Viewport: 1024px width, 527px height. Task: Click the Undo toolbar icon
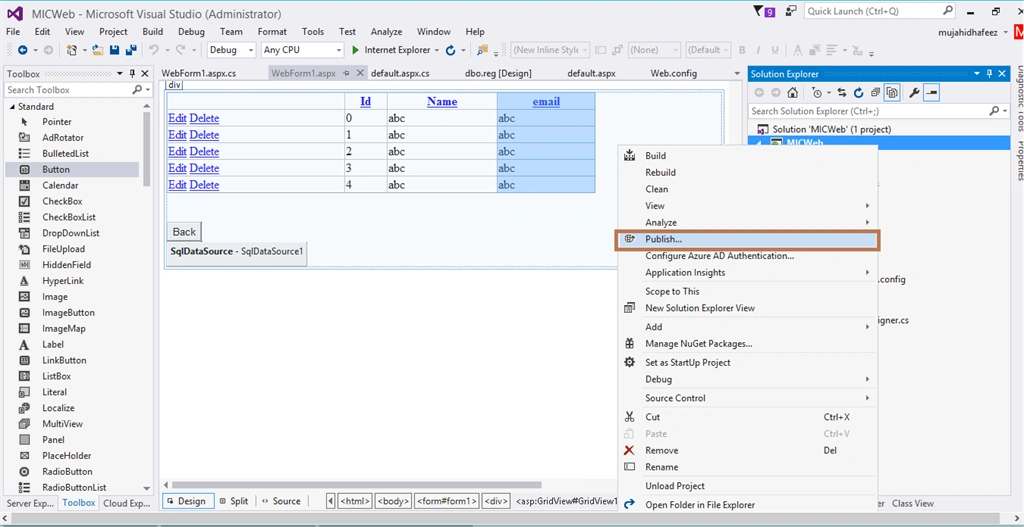point(153,50)
